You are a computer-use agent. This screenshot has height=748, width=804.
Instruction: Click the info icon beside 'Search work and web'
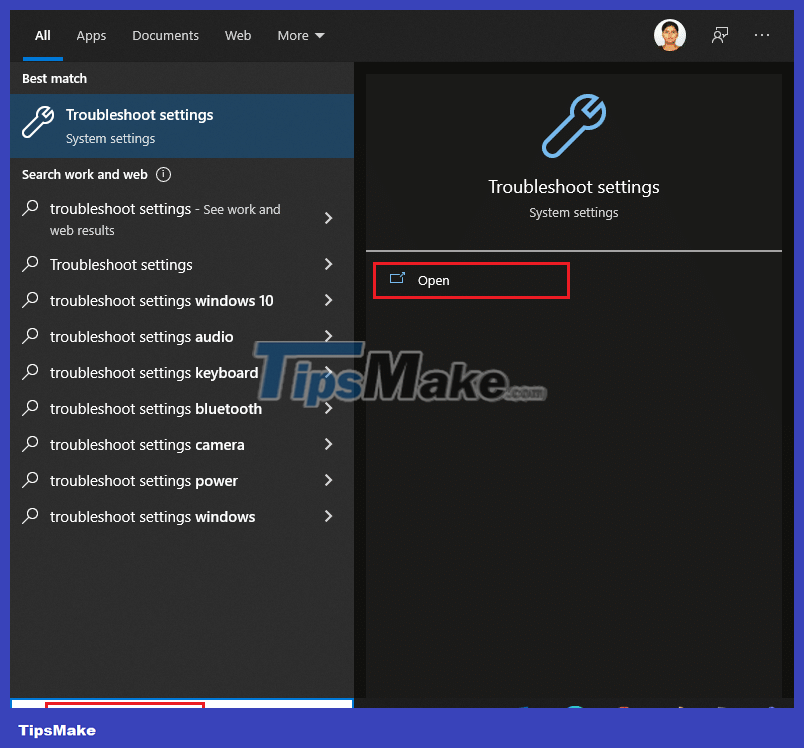[x=163, y=174]
